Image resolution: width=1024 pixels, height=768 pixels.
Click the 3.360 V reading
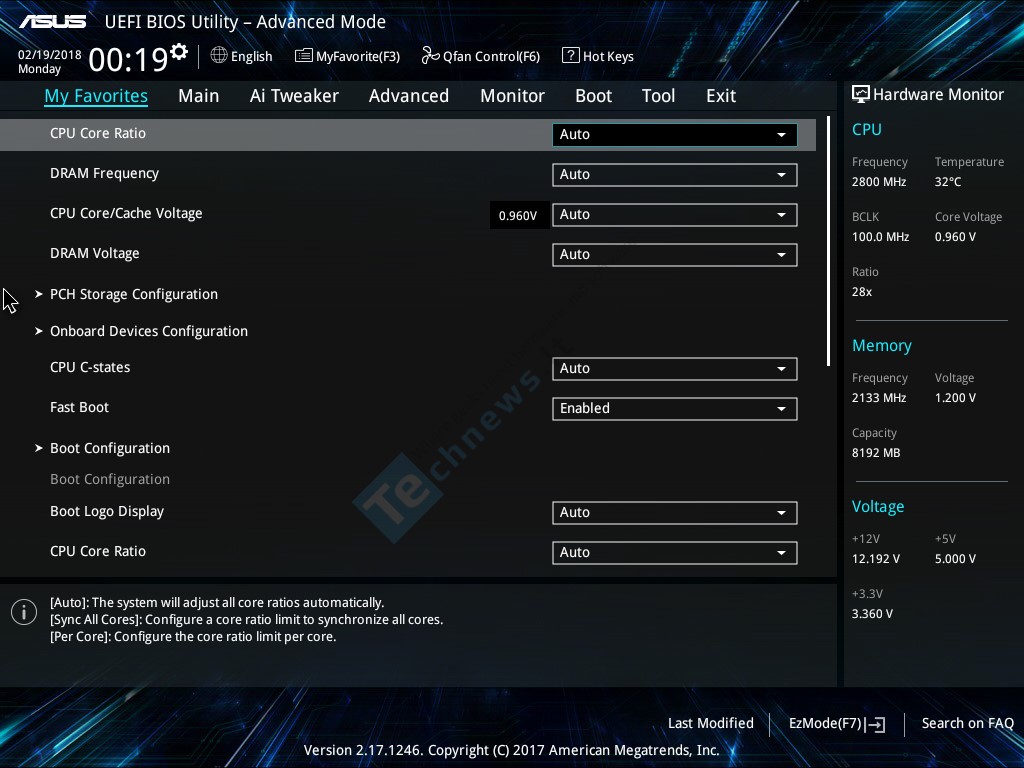pyautogui.click(x=872, y=614)
